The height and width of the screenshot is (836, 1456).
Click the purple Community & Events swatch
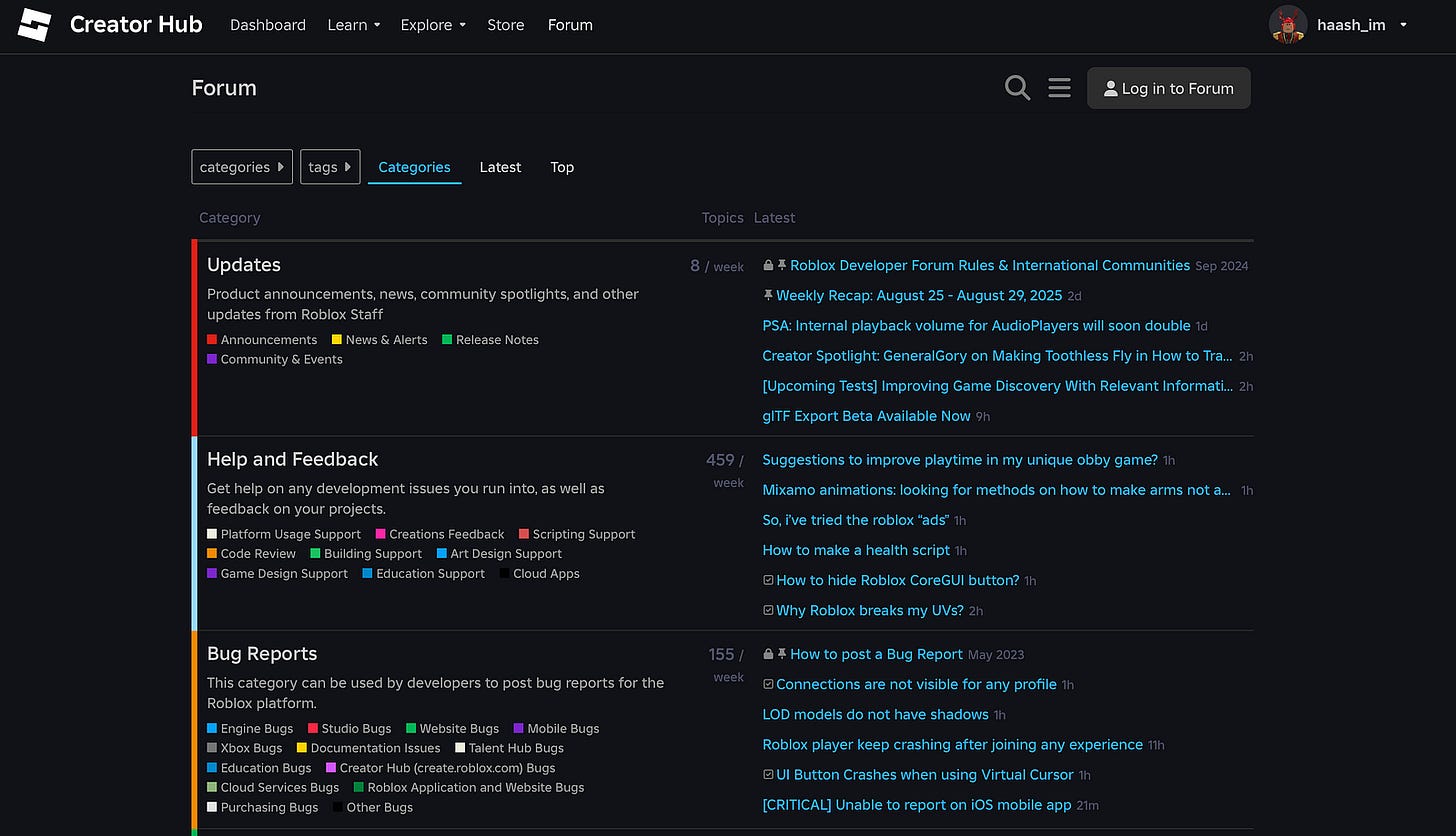212,359
